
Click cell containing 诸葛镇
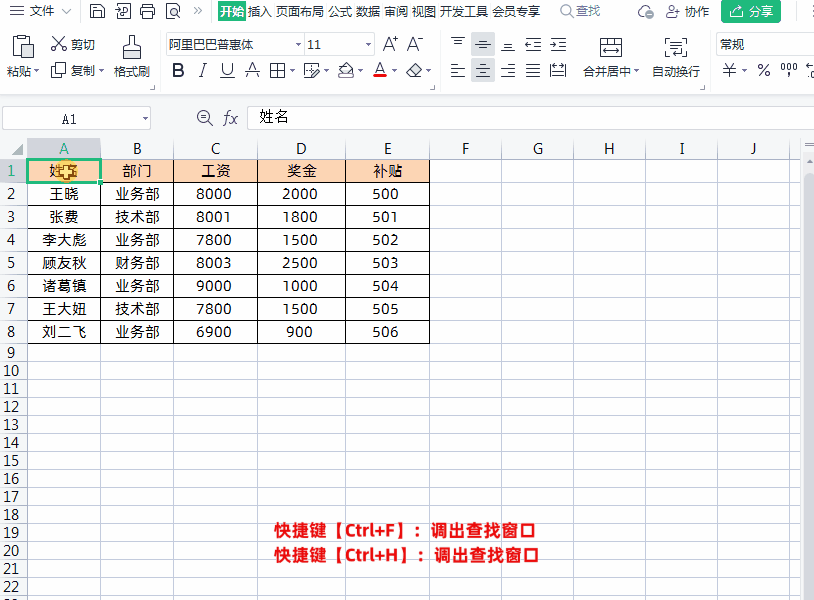64,286
